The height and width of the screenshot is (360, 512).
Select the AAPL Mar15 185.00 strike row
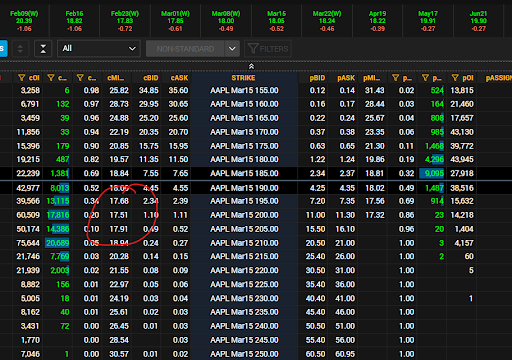[x=244, y=173]
